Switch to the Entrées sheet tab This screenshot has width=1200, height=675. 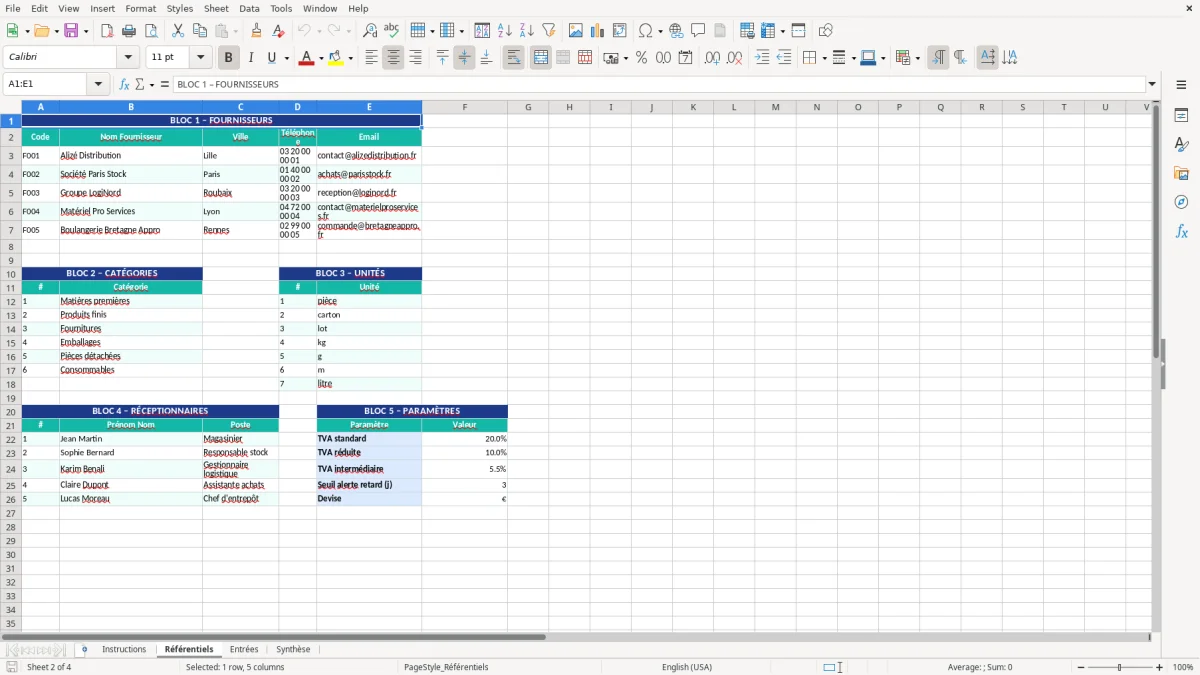(244, 650)
